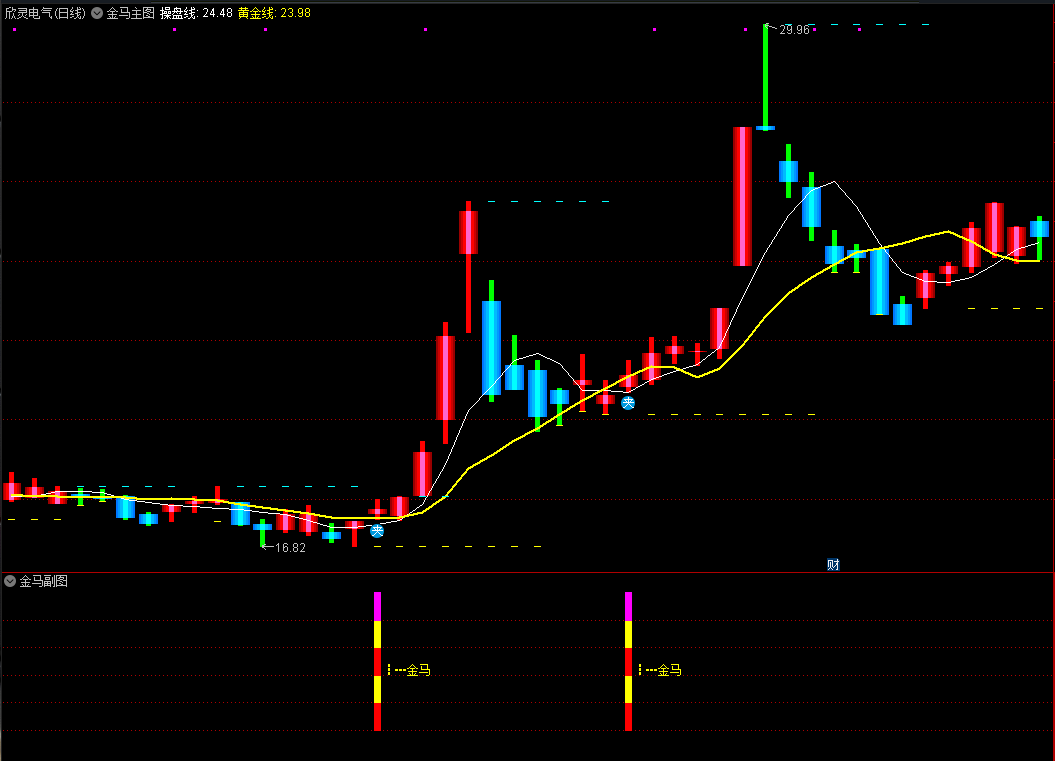Select the 金马副图 indicator name
Viewport: 1055px width, 761px height.
click(44, 581)
